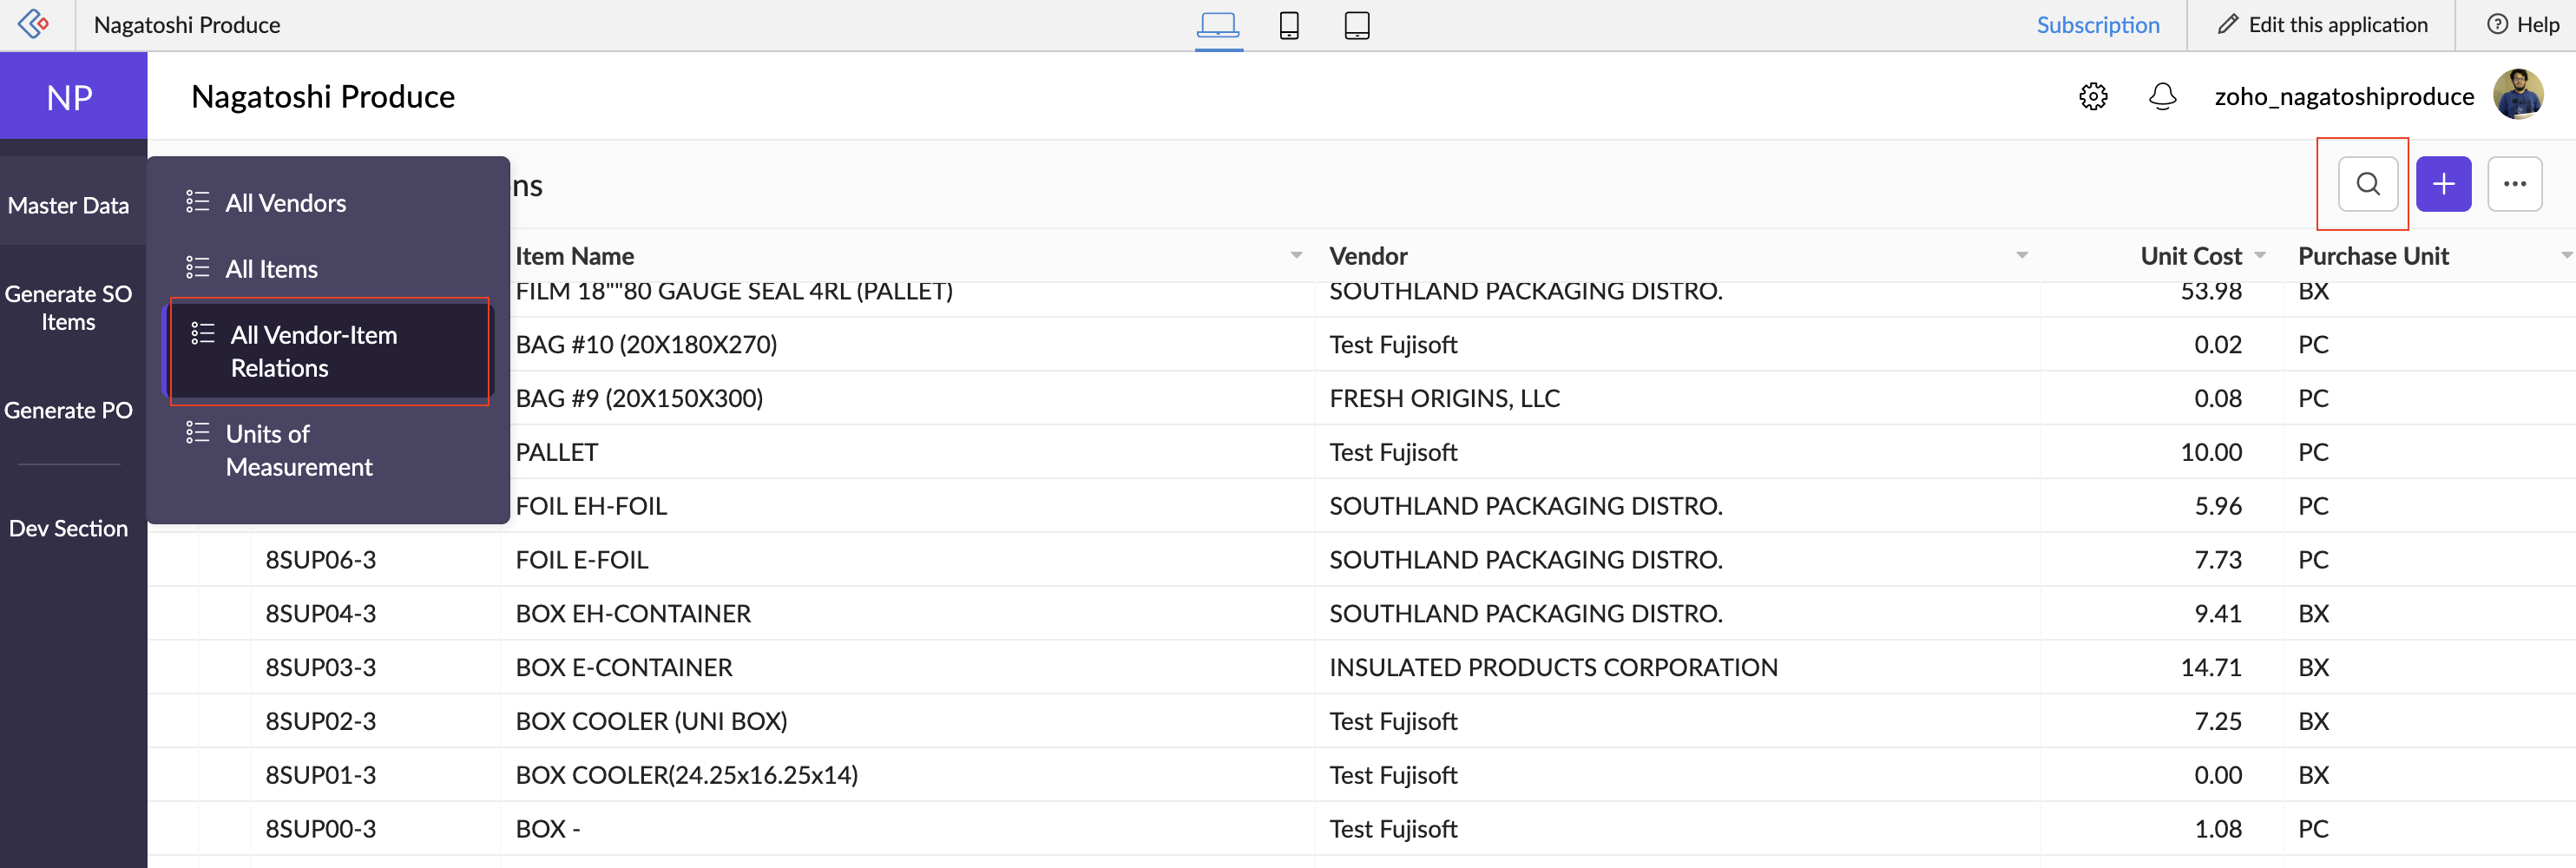Click the user profile avatar
Viewport: 2576px width, 868px height.
(x=2517, y=96)
